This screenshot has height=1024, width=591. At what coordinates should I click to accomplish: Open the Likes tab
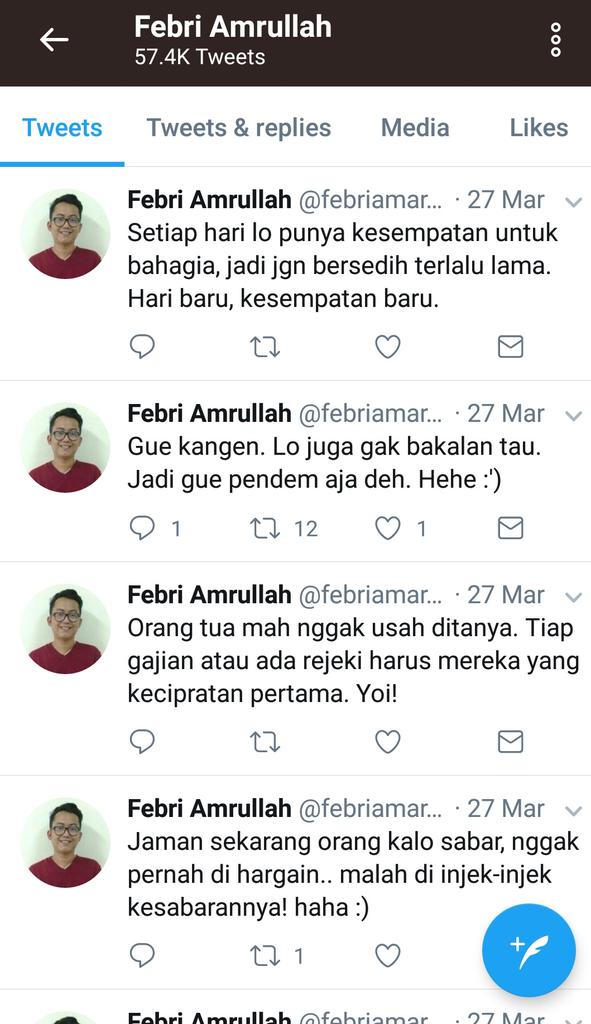[x=539, y=127]
